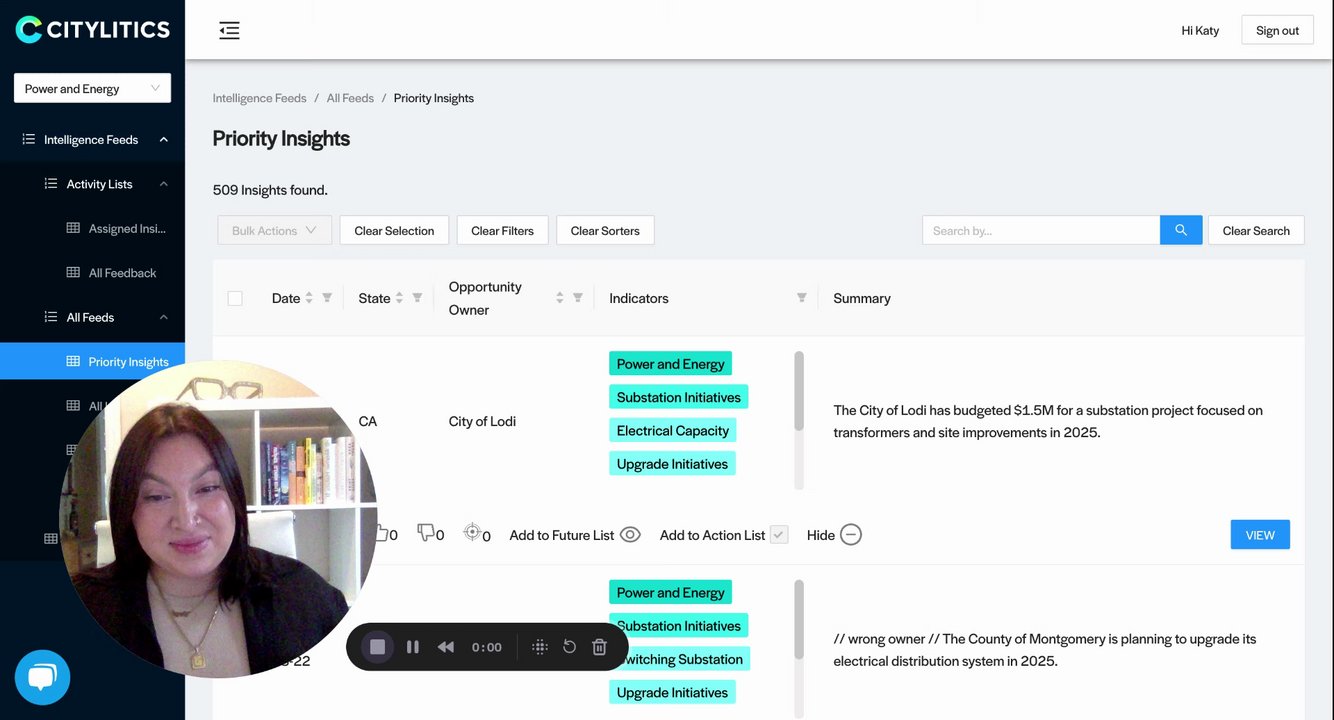The height and width of the screenshot is (720, 1334).
Task: Click Assigned Insights table icon
Action: 73,228
